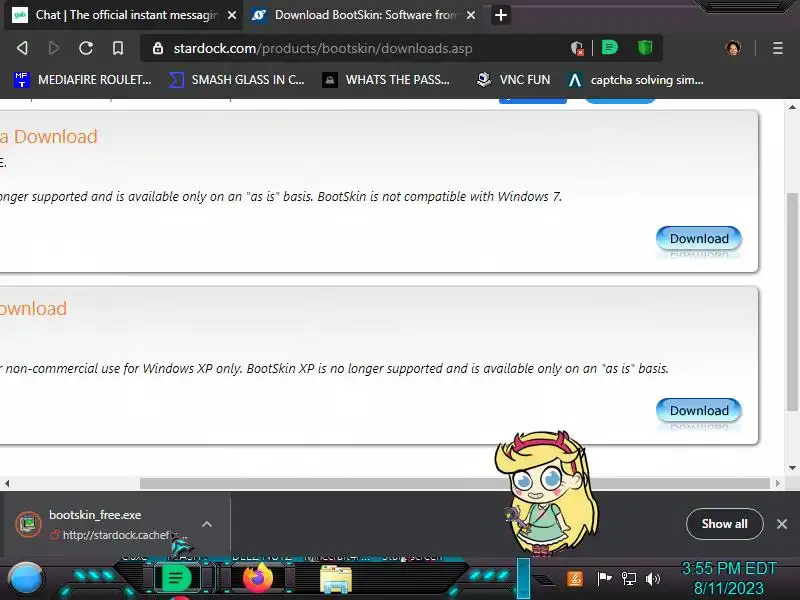Expand the bootskin_free.exe download options chevron
Viewport: 800px width, 600px height.
click(x=207, y=524)
